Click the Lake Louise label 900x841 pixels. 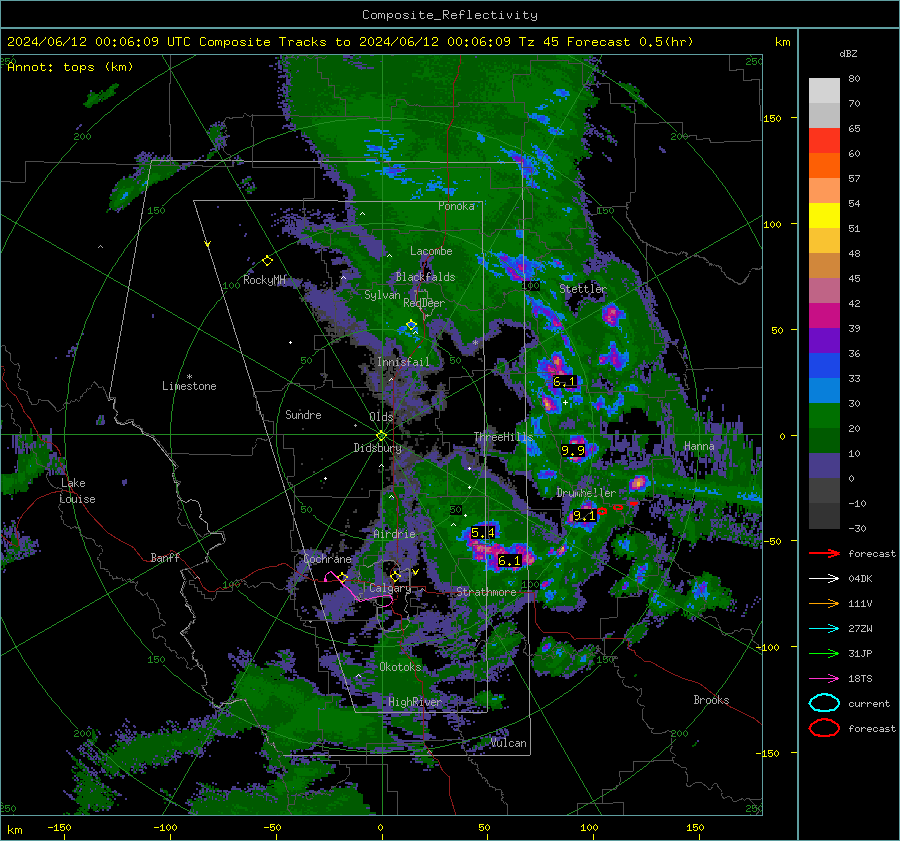tap(77, 491)
